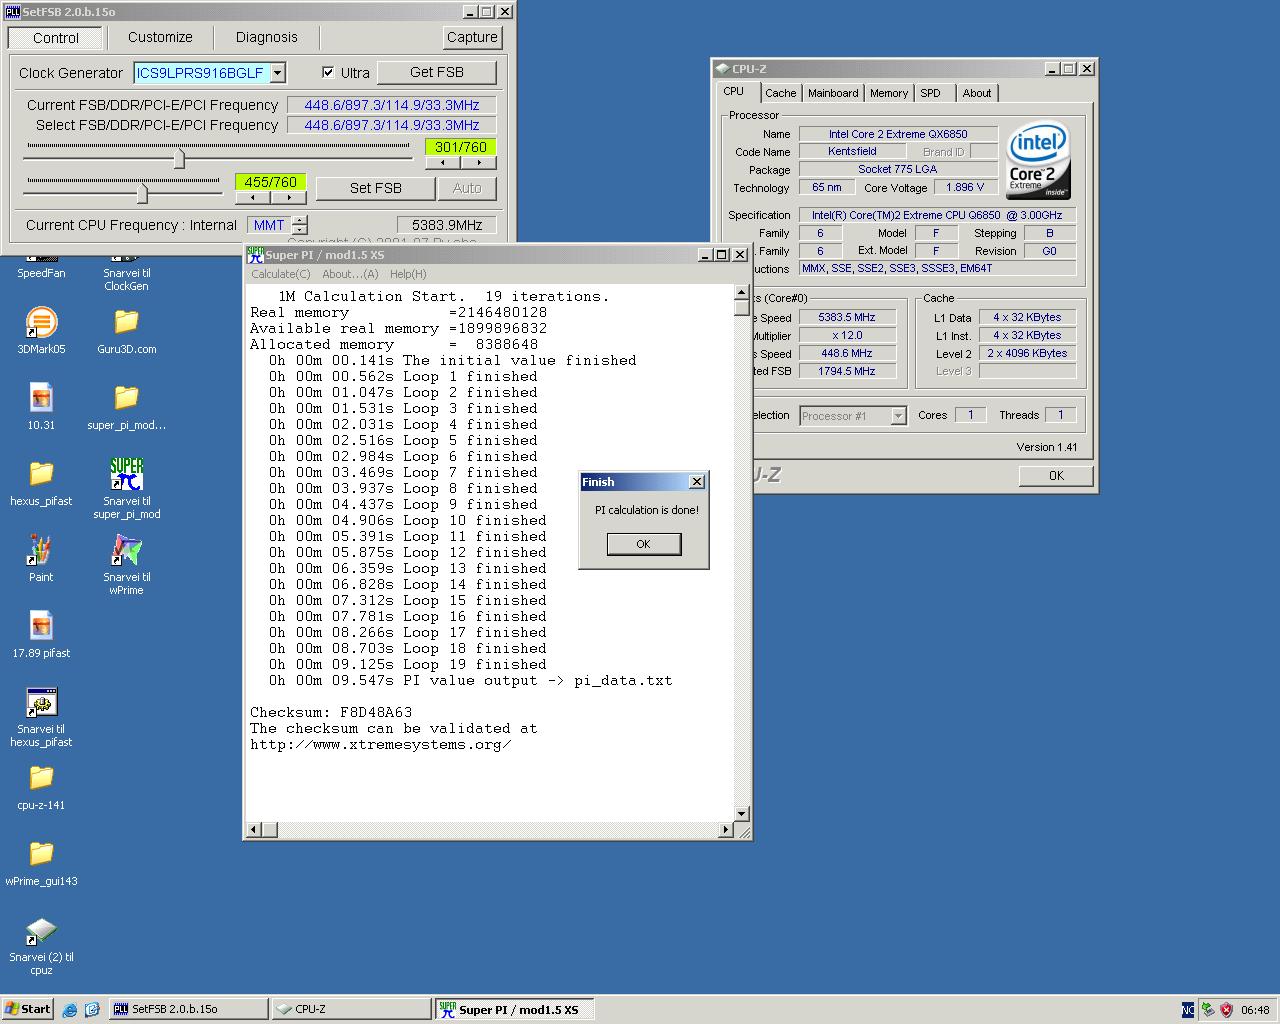Select the Control tab in SetFSB
The image size is (1280, 1024).
tap(55, 38)
